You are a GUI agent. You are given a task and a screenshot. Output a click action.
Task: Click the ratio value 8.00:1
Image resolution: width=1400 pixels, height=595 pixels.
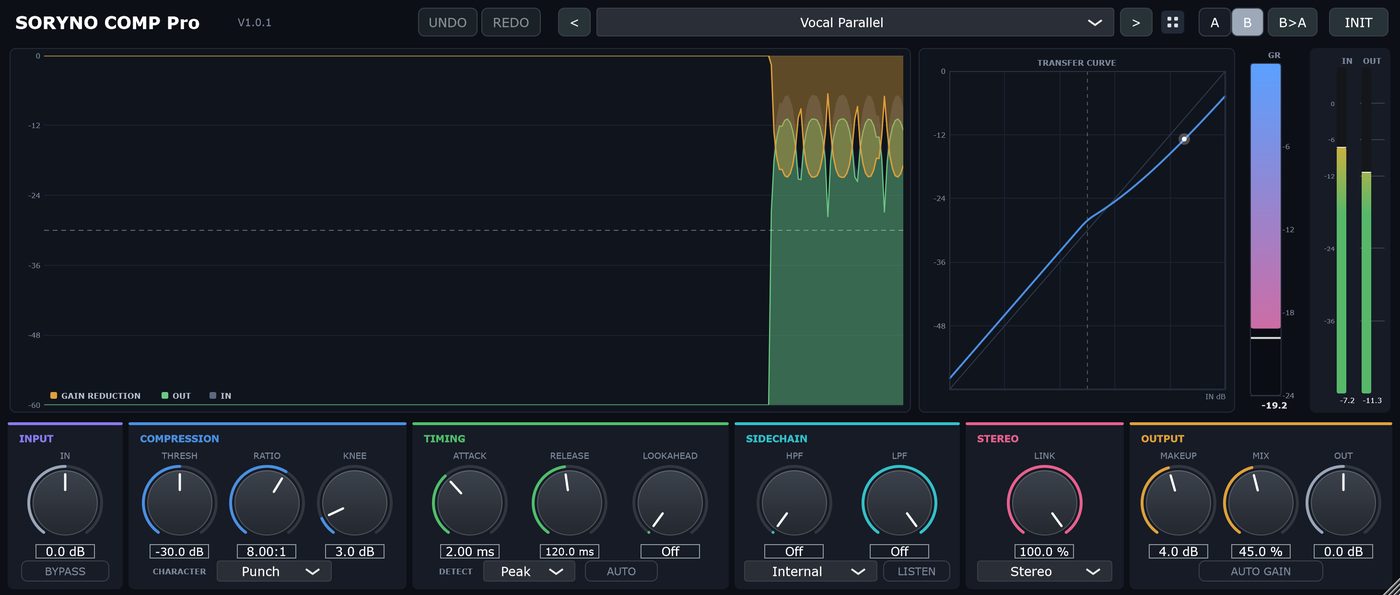(267, 551)
